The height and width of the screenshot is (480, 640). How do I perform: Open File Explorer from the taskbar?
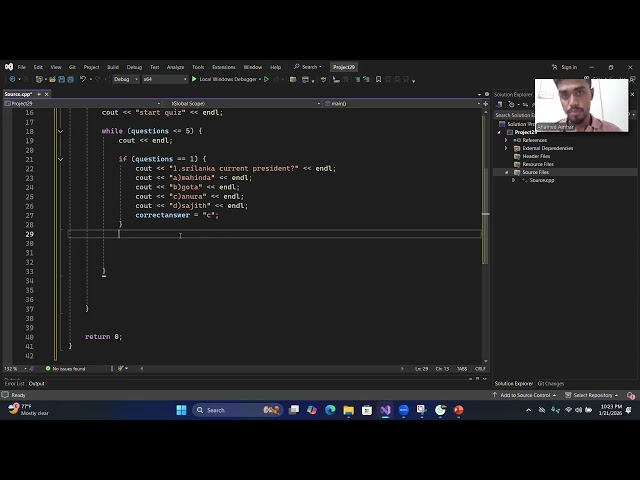pos(349,410)
